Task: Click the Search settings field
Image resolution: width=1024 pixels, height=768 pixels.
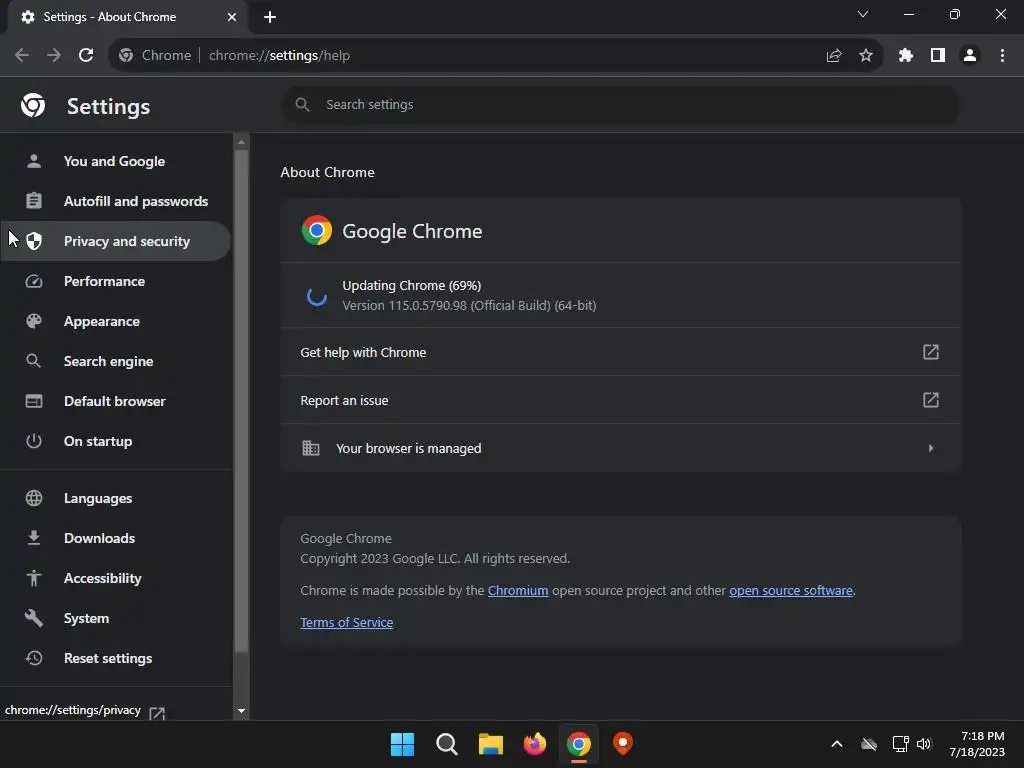Action: (x=620, y=104)
